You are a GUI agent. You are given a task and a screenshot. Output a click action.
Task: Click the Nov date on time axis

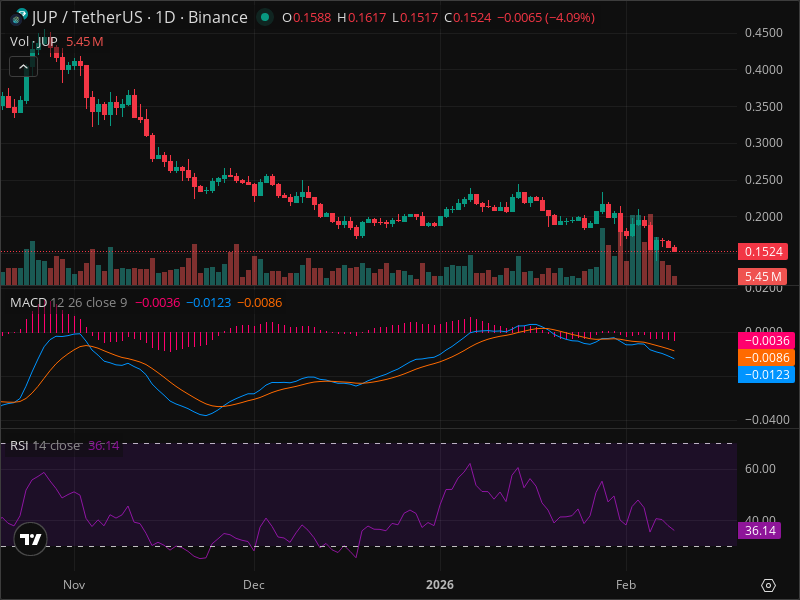point(74,585)
